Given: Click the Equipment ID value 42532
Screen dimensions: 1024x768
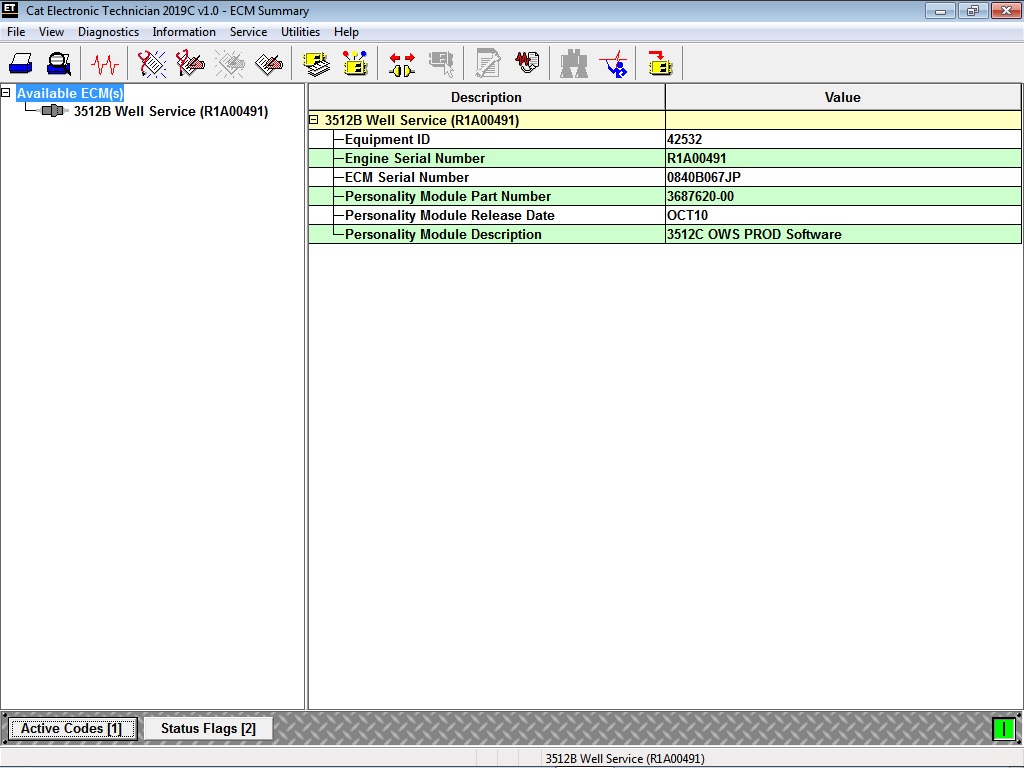Looking at the screenshot, I should [x=684, y=139].
